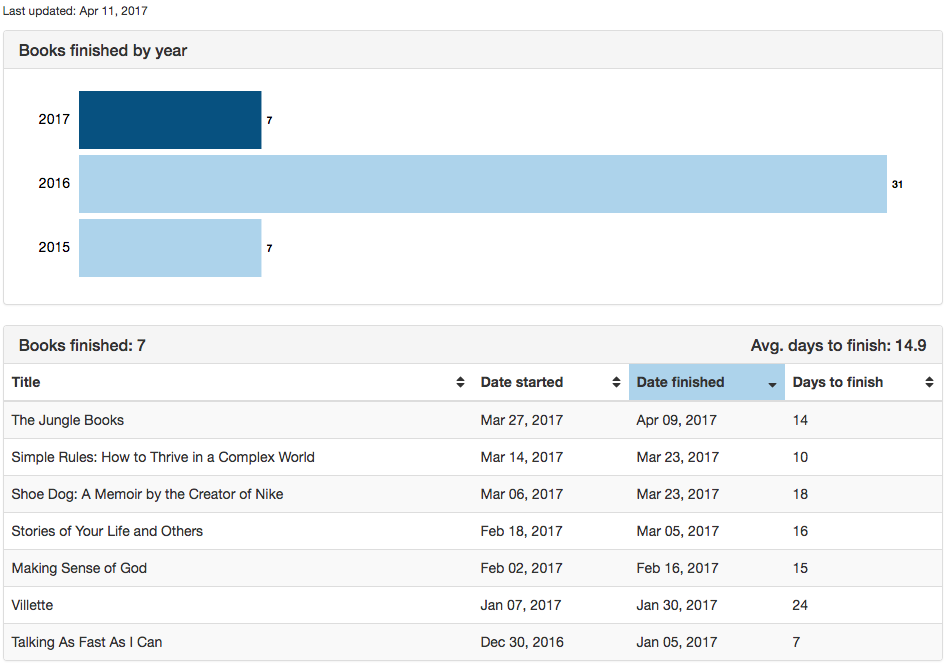Select the 2017 bar in chart
The image size is (948, 665).
[x=170, y=120]
